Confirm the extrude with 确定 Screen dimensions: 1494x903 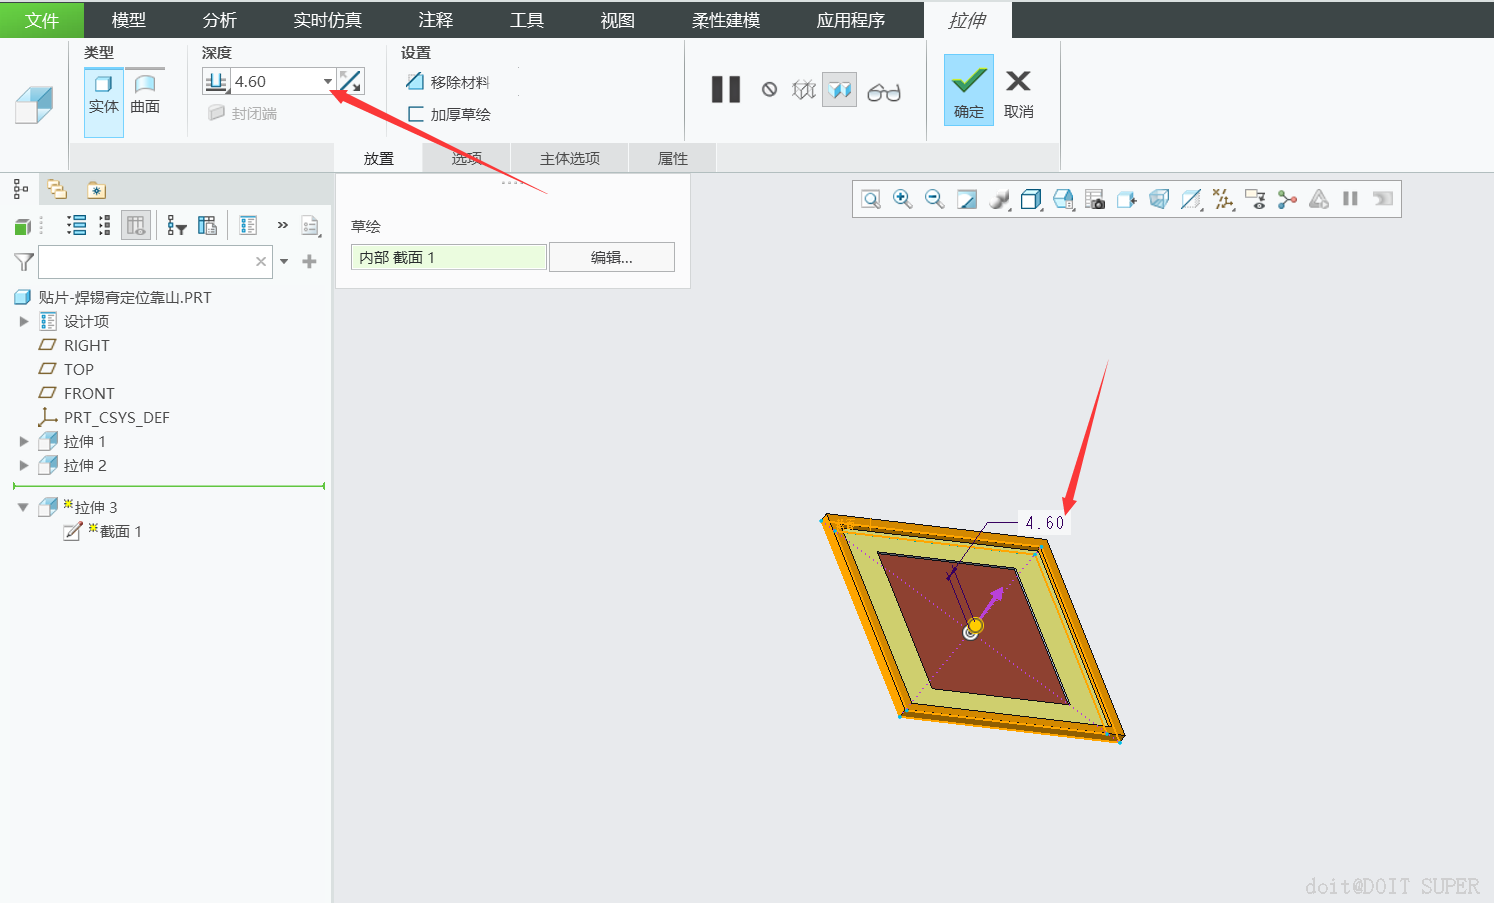point(969,90)
